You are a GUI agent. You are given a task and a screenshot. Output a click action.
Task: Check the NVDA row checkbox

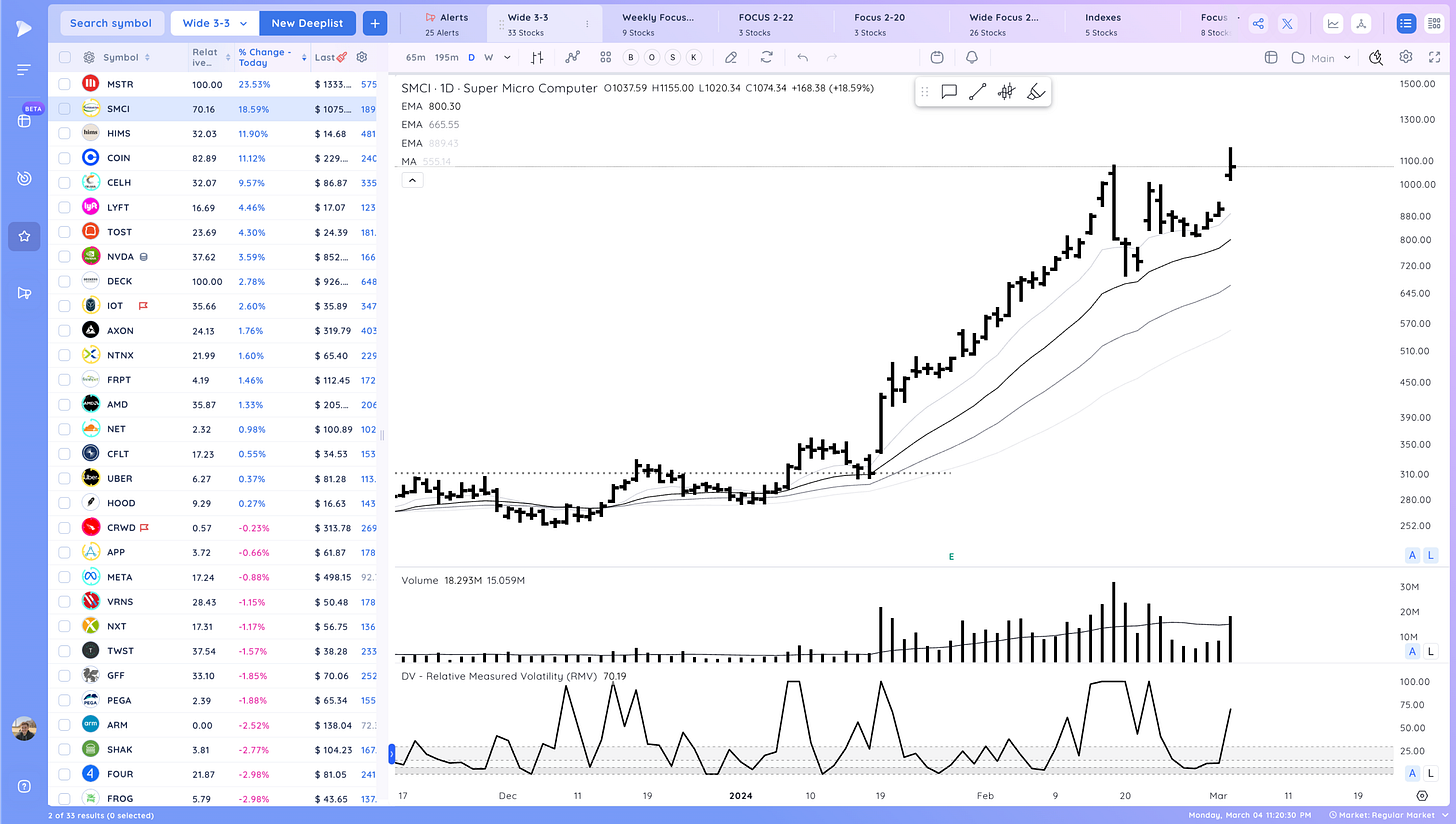[65, 257]
